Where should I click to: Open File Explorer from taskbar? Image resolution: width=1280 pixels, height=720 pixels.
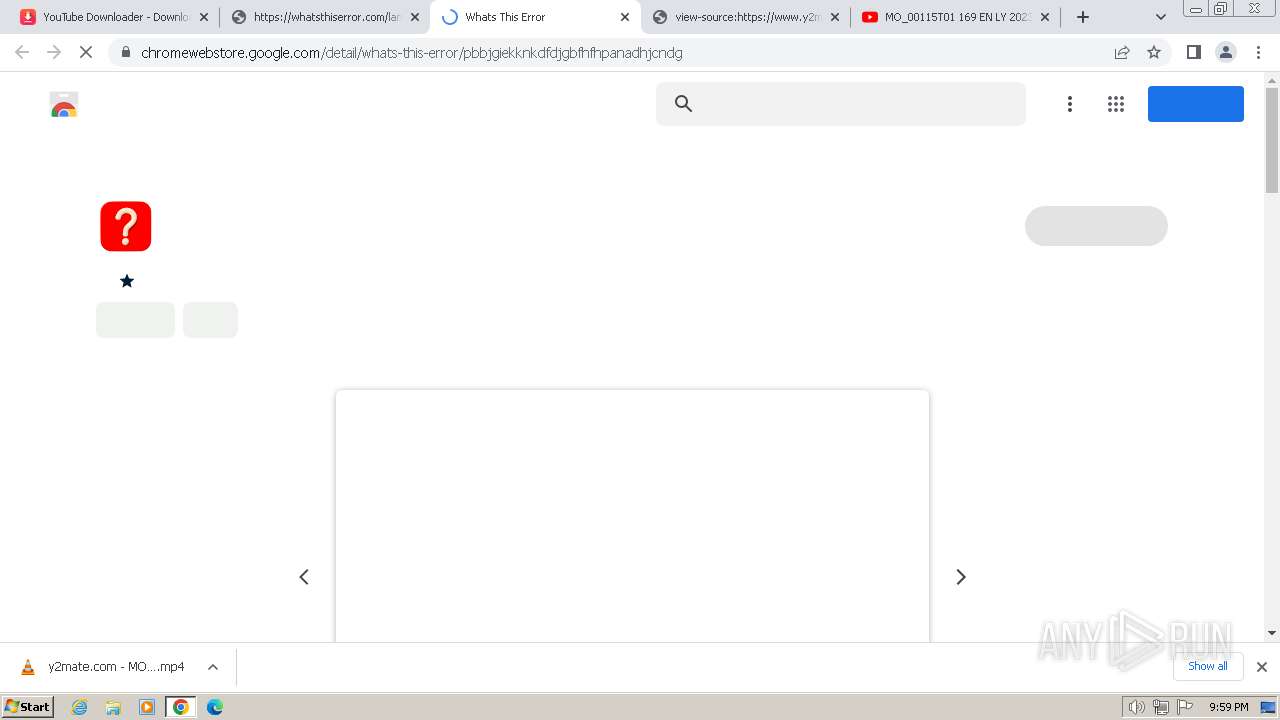pos(113,707)
